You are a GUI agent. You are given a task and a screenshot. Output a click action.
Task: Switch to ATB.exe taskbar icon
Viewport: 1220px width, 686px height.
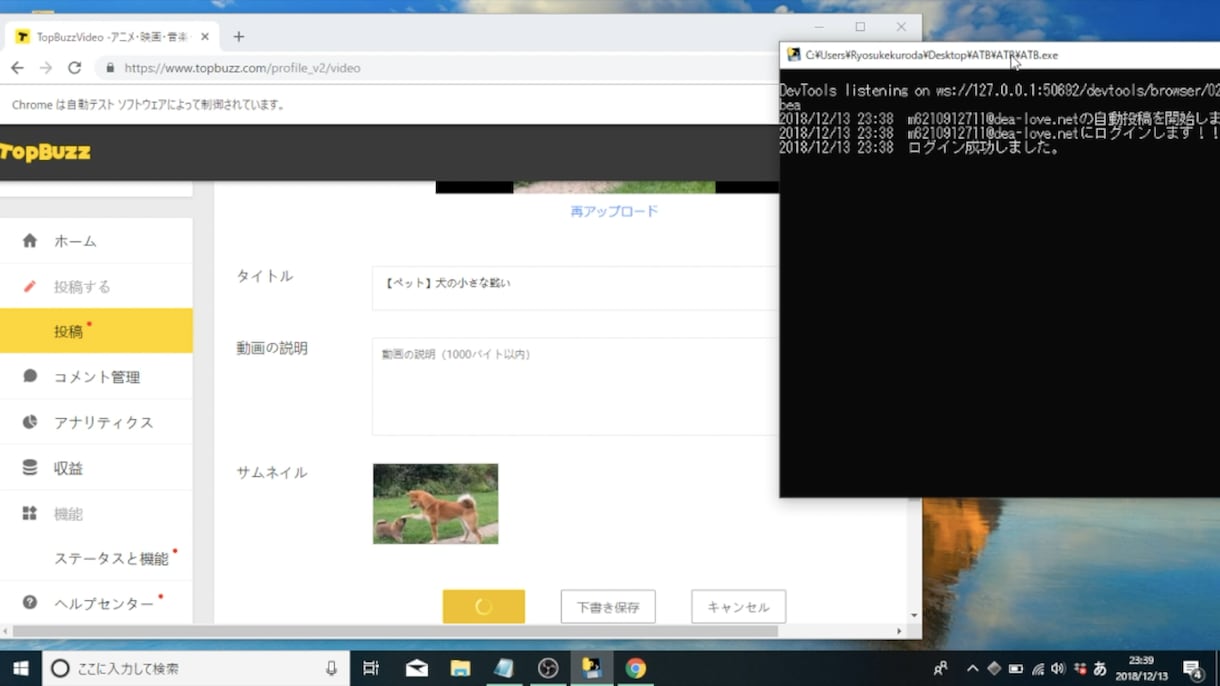pyautogui.click(x=592, y=668)
